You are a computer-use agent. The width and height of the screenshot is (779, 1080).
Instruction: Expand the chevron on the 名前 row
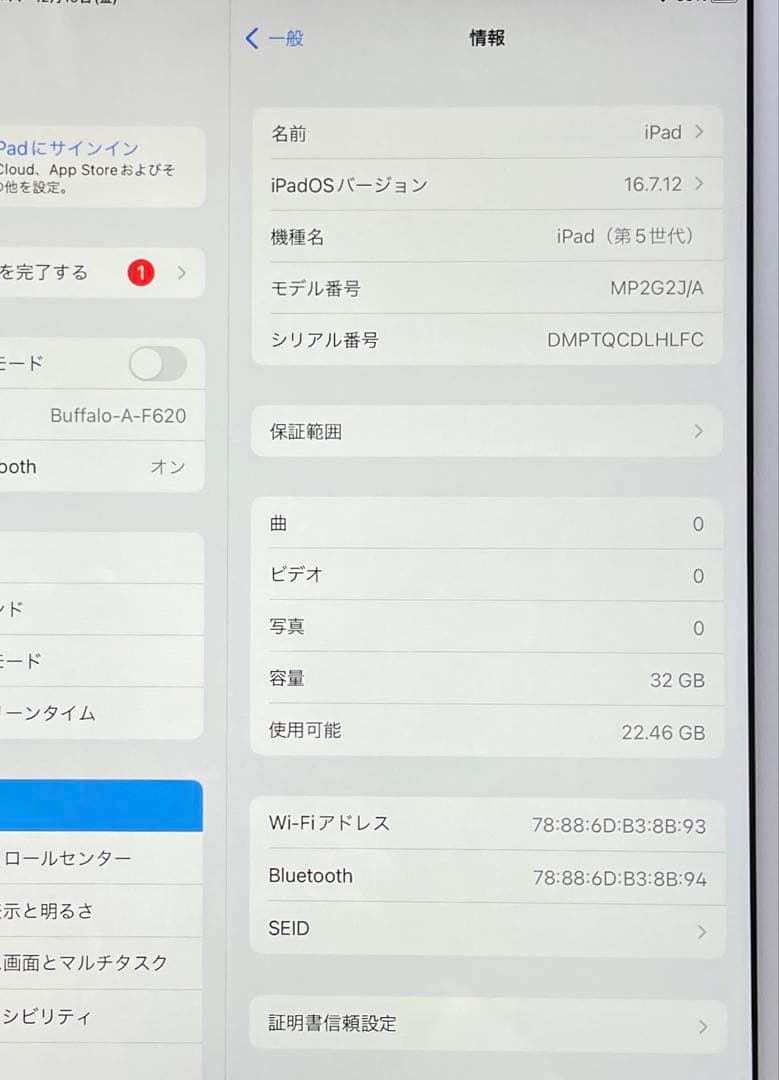click(699, 132)
